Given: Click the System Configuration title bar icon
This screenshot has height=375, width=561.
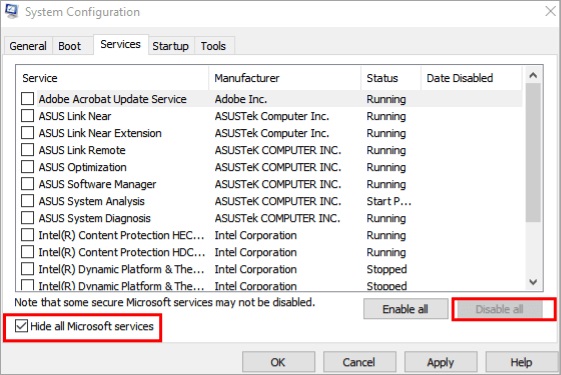Looking at the screenshot, I should click(x=12, y=11).
